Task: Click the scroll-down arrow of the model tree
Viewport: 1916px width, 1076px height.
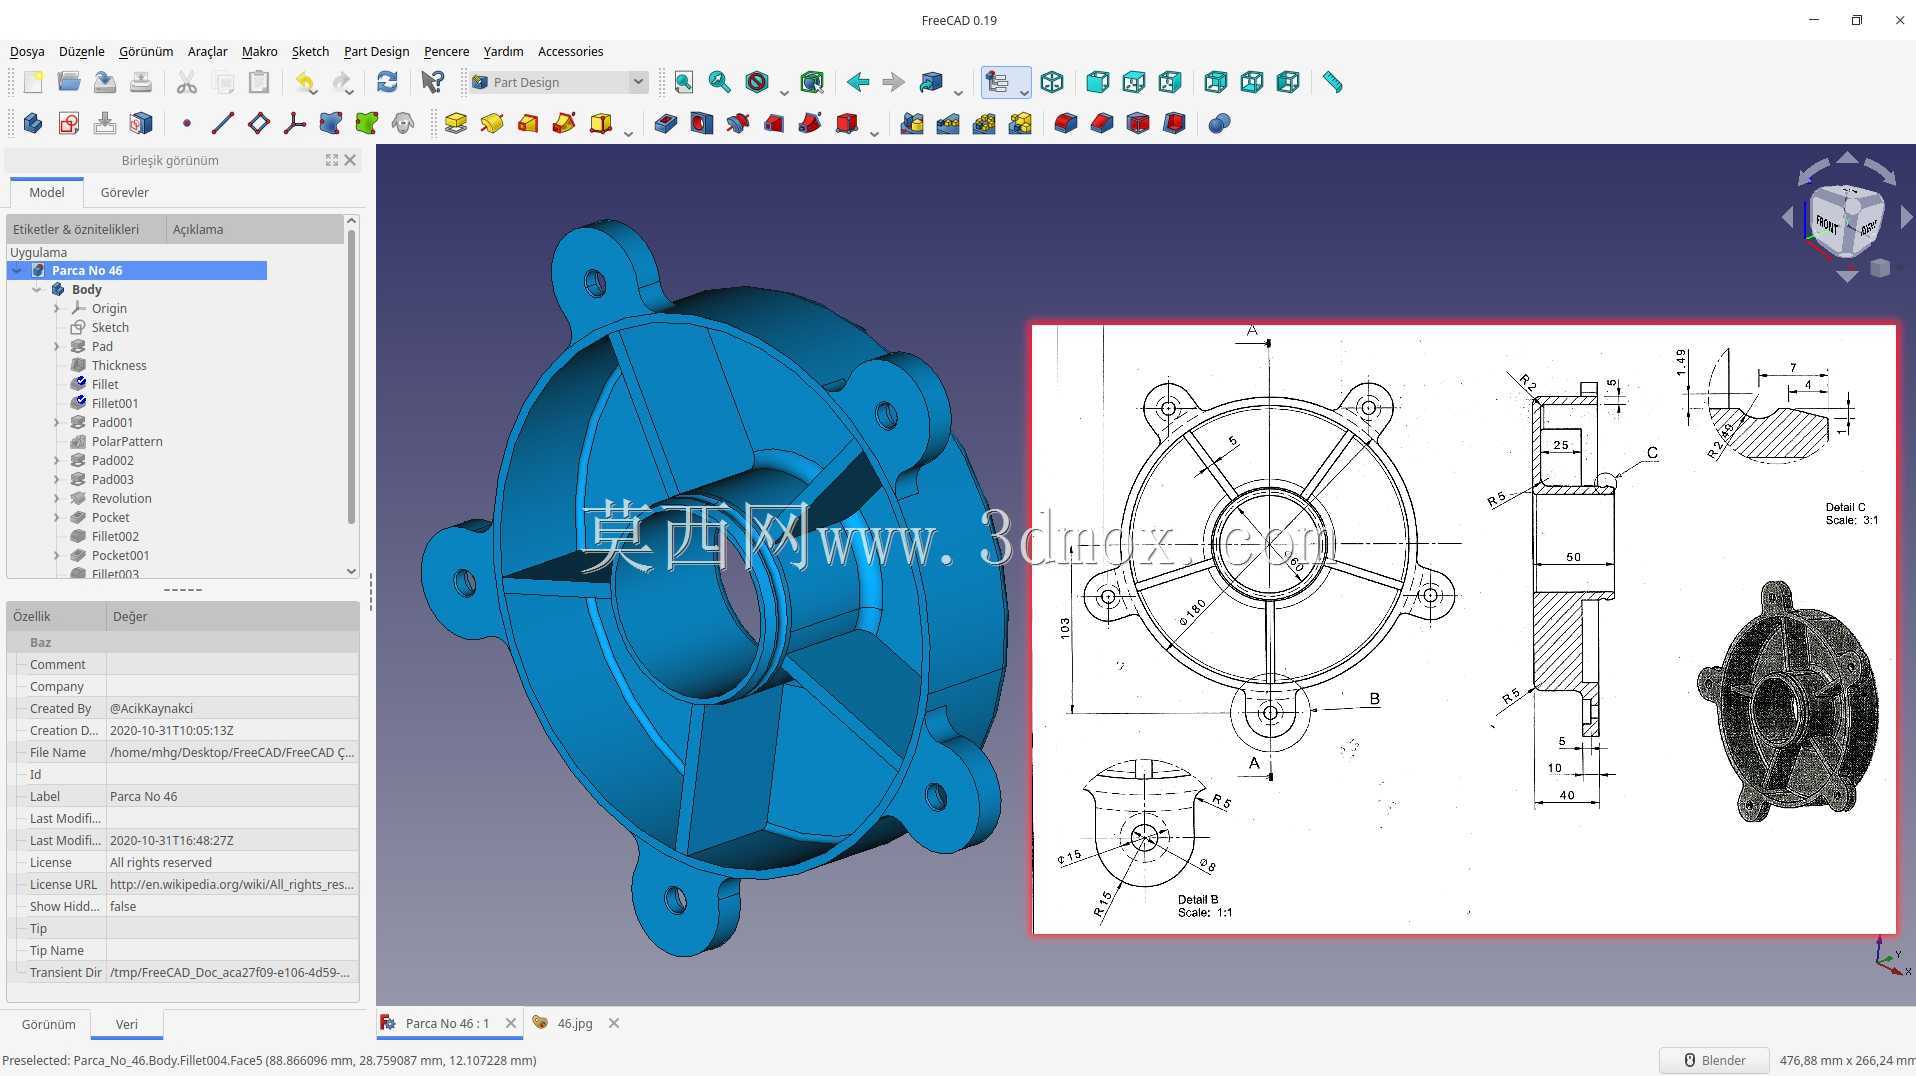Action: [351, 571]
